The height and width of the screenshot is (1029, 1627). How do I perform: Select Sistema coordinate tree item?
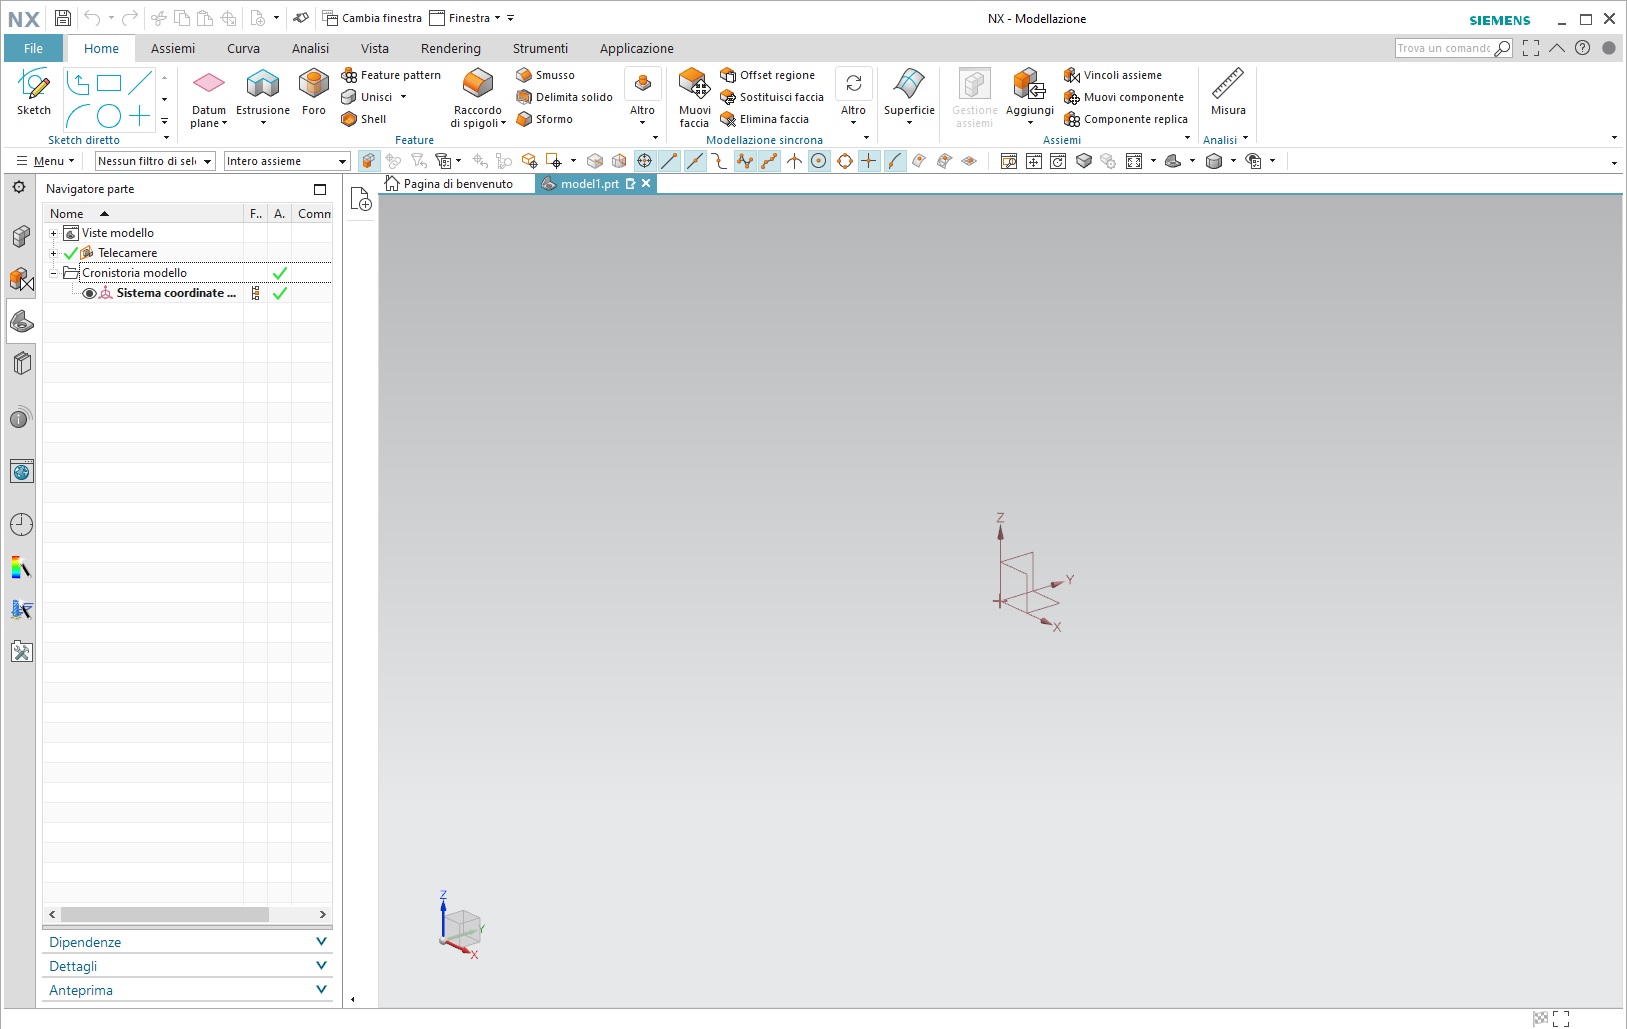(176, 293)
